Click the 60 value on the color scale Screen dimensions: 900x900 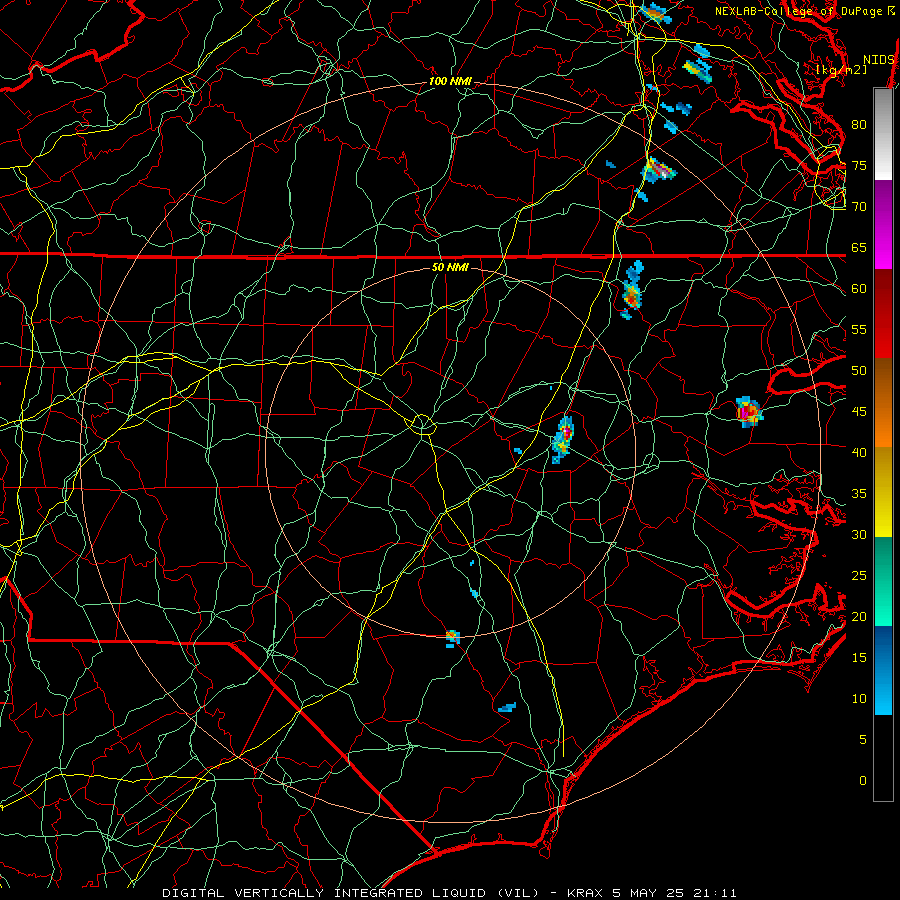(859, 289)
